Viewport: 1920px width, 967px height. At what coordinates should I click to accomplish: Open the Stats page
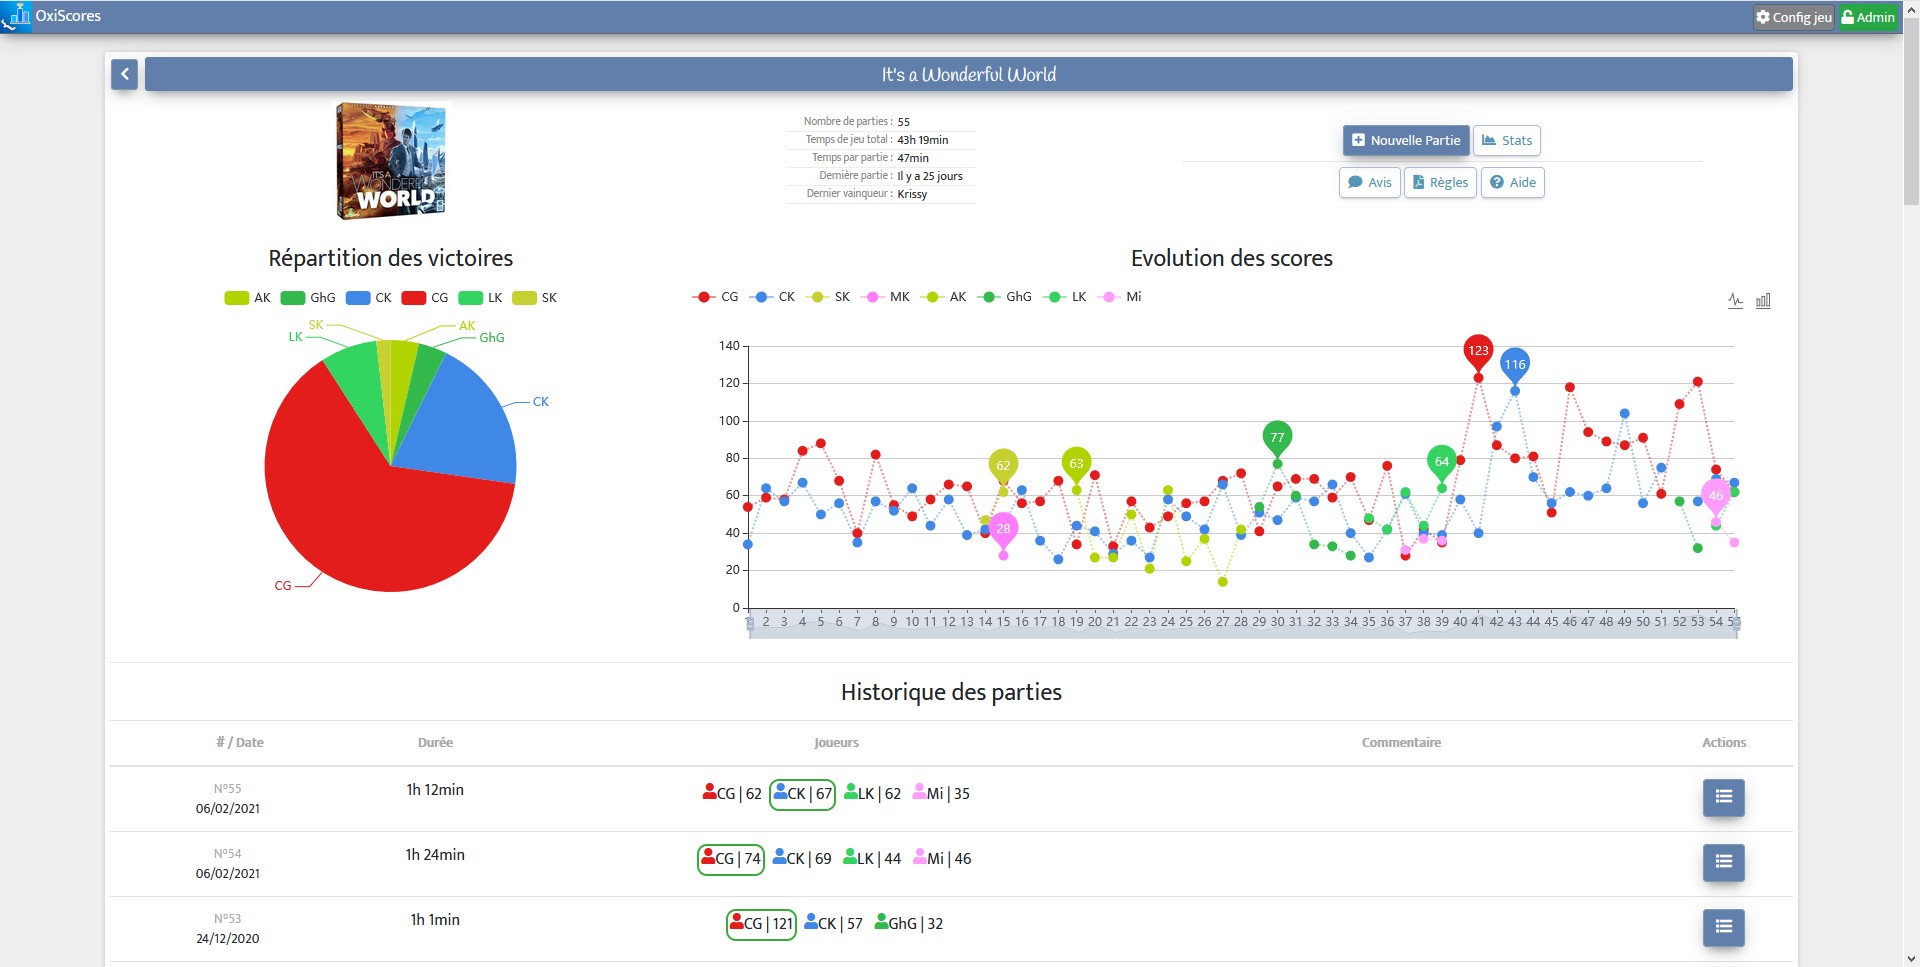(1506, 140)
